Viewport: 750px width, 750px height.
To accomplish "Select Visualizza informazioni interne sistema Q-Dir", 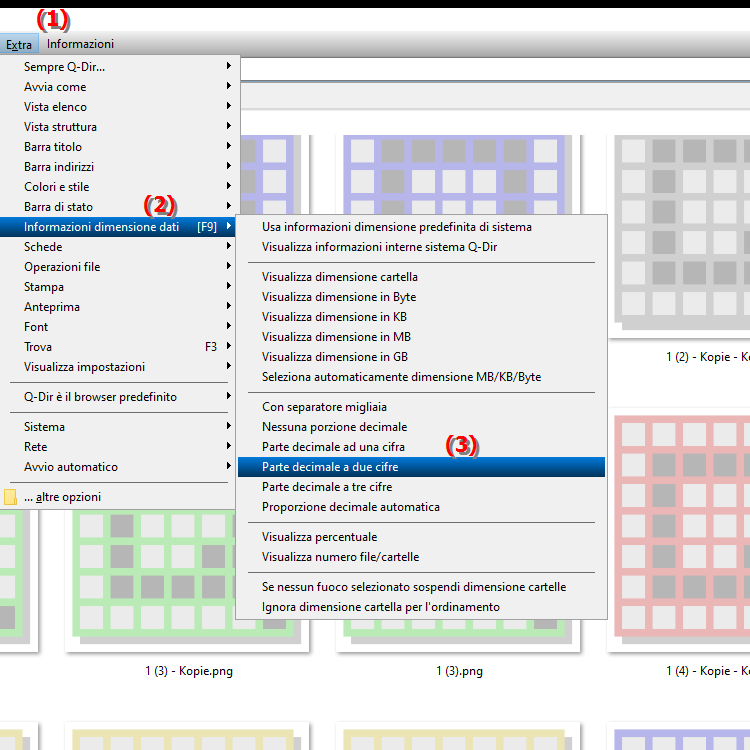I will click(x=421, y=247).
